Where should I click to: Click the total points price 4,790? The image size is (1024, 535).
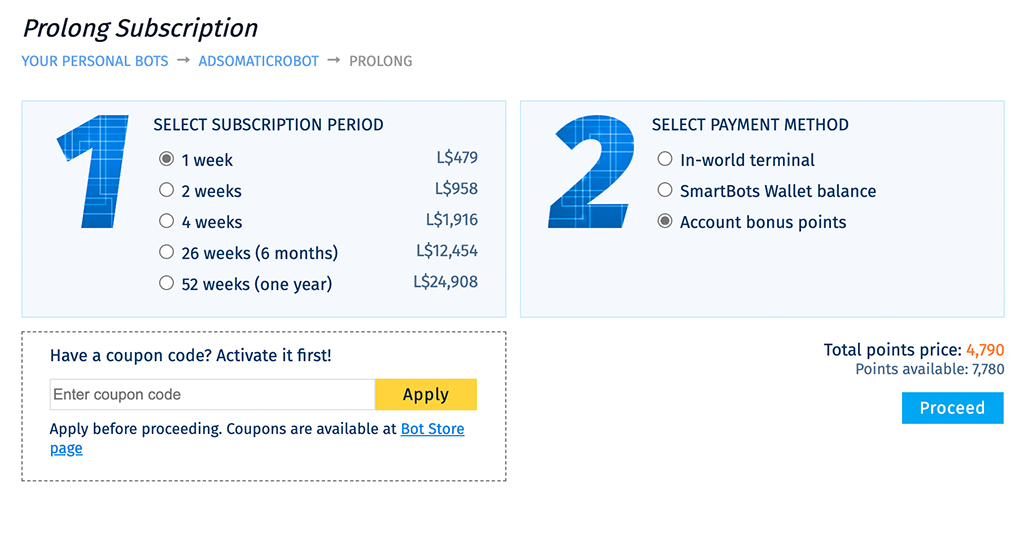click(985, 350)
